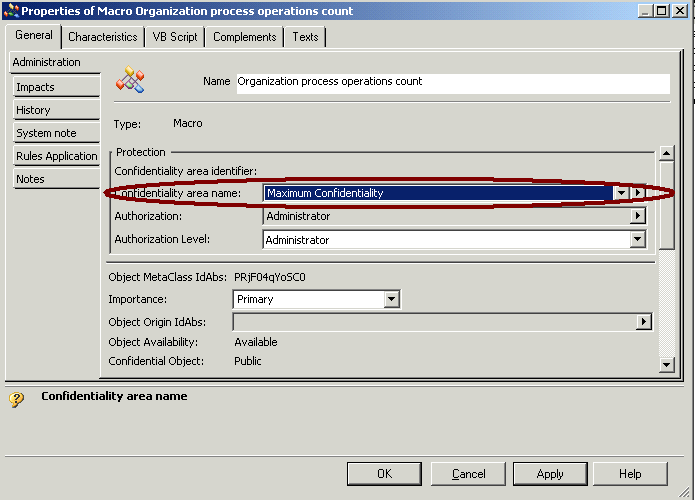Click the scroll down arrow of properties panel
The height and width of the screenshot is (500, 695).
(x=667, y=366)
